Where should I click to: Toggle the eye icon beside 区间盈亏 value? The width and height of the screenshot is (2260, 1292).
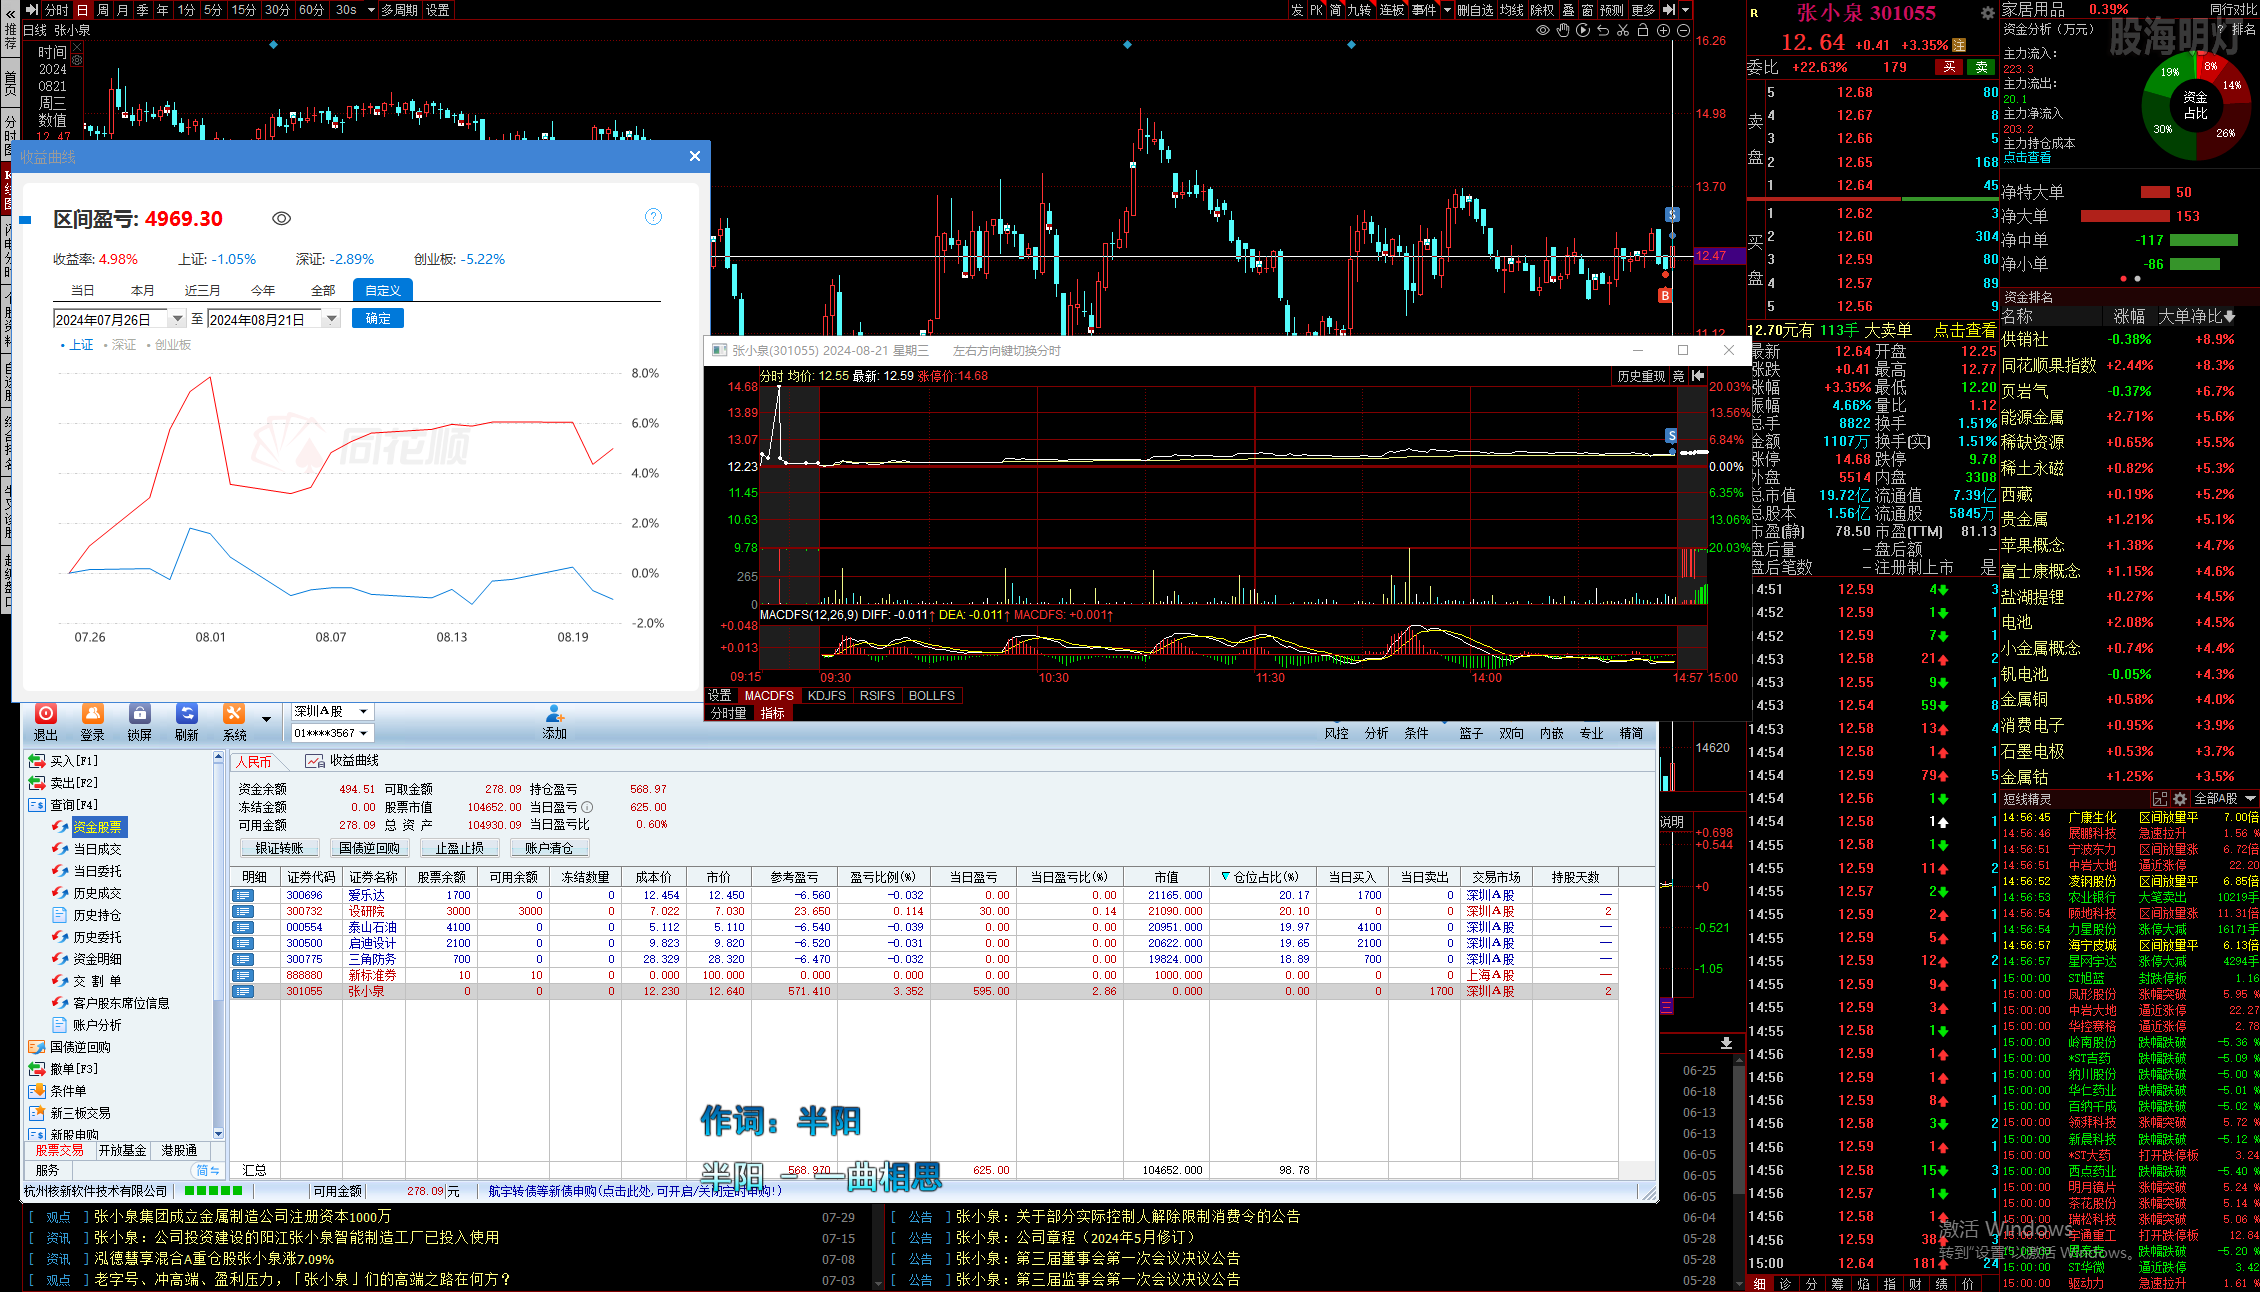282,218
